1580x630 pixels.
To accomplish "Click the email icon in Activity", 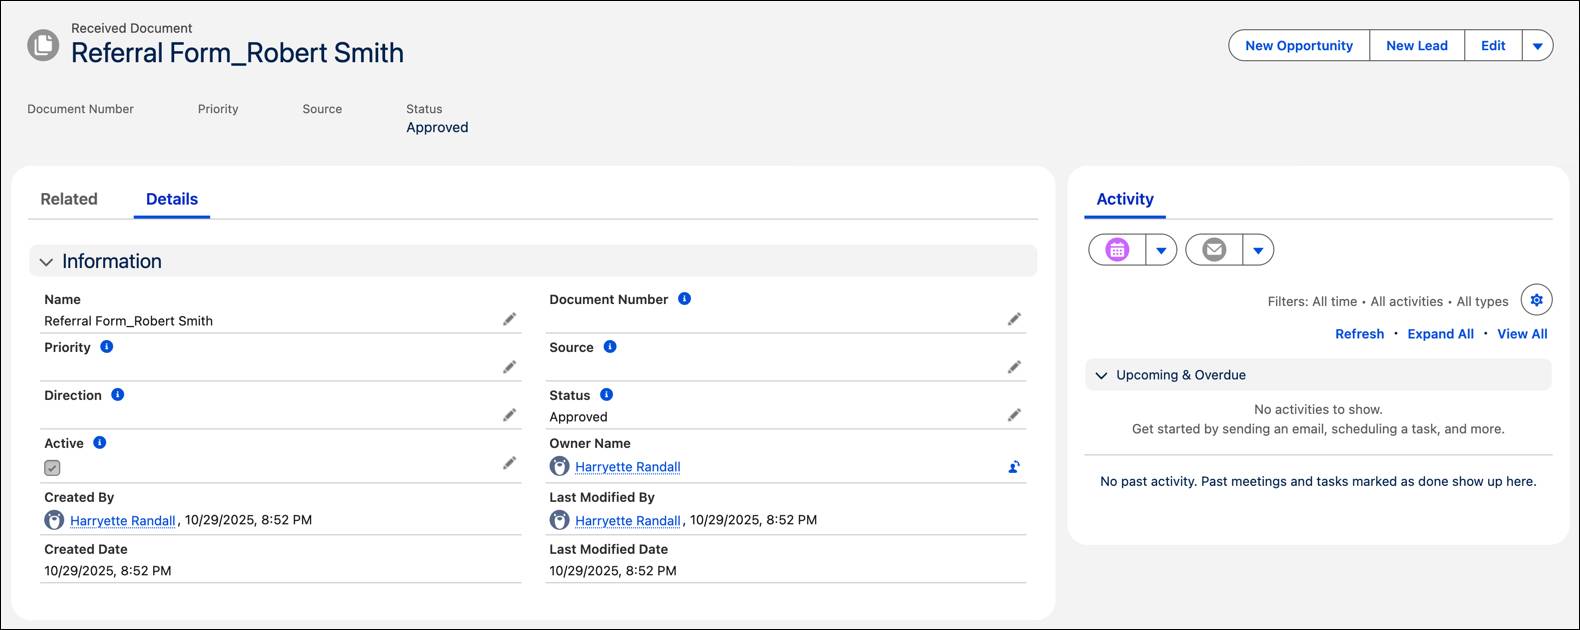I will point(1214,250).
